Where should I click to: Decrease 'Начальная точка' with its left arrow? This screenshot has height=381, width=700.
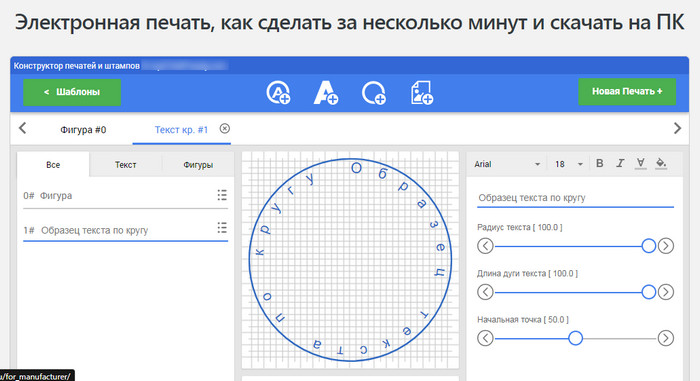[485, 338]
